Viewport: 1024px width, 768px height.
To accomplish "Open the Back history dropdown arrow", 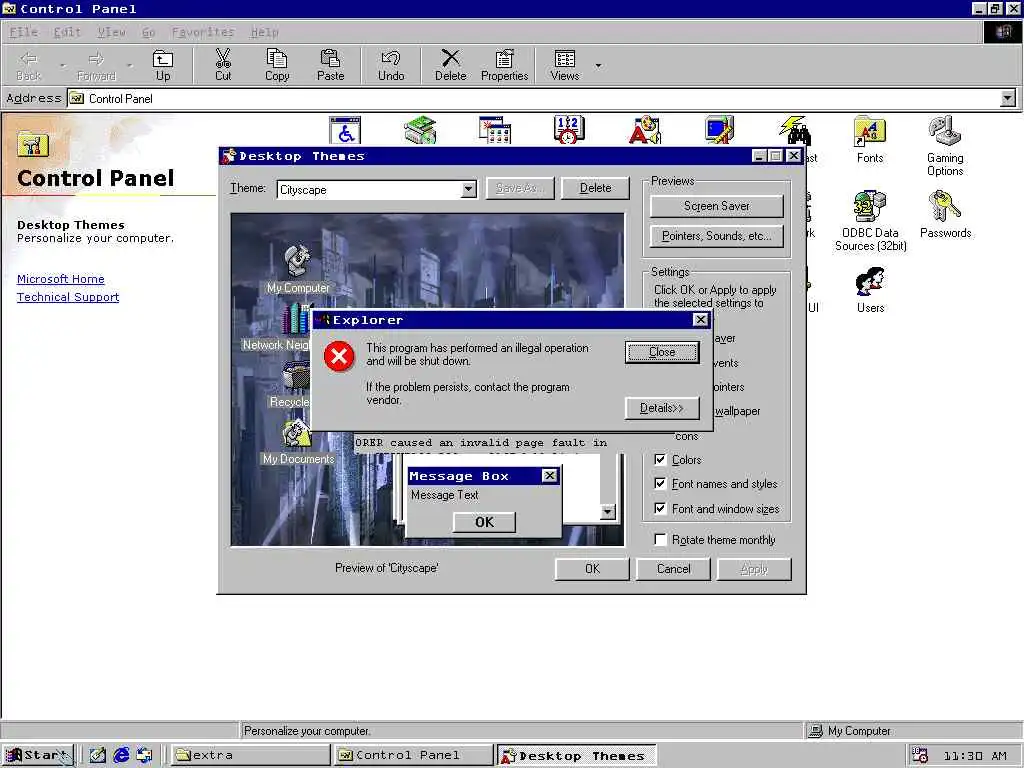I will pyautogui.click(x=63, y=65).
